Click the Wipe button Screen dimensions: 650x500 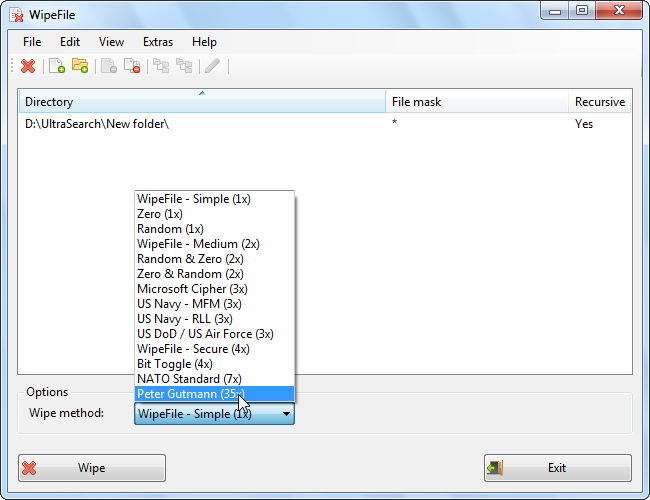point(92,468)
